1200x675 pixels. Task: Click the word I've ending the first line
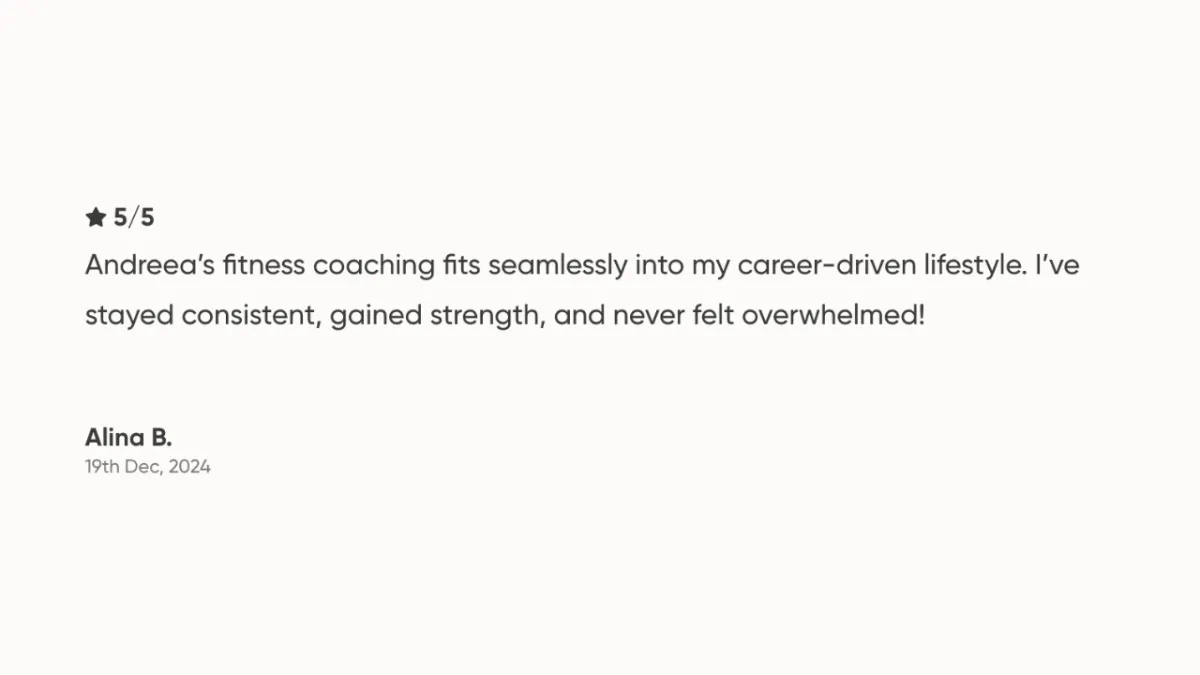tap(1057, 266)
